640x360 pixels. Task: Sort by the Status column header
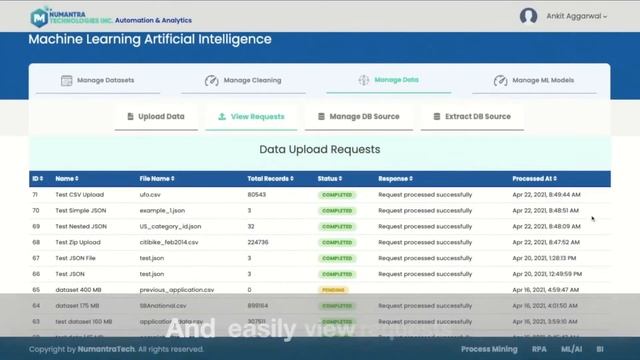[330, 179]
